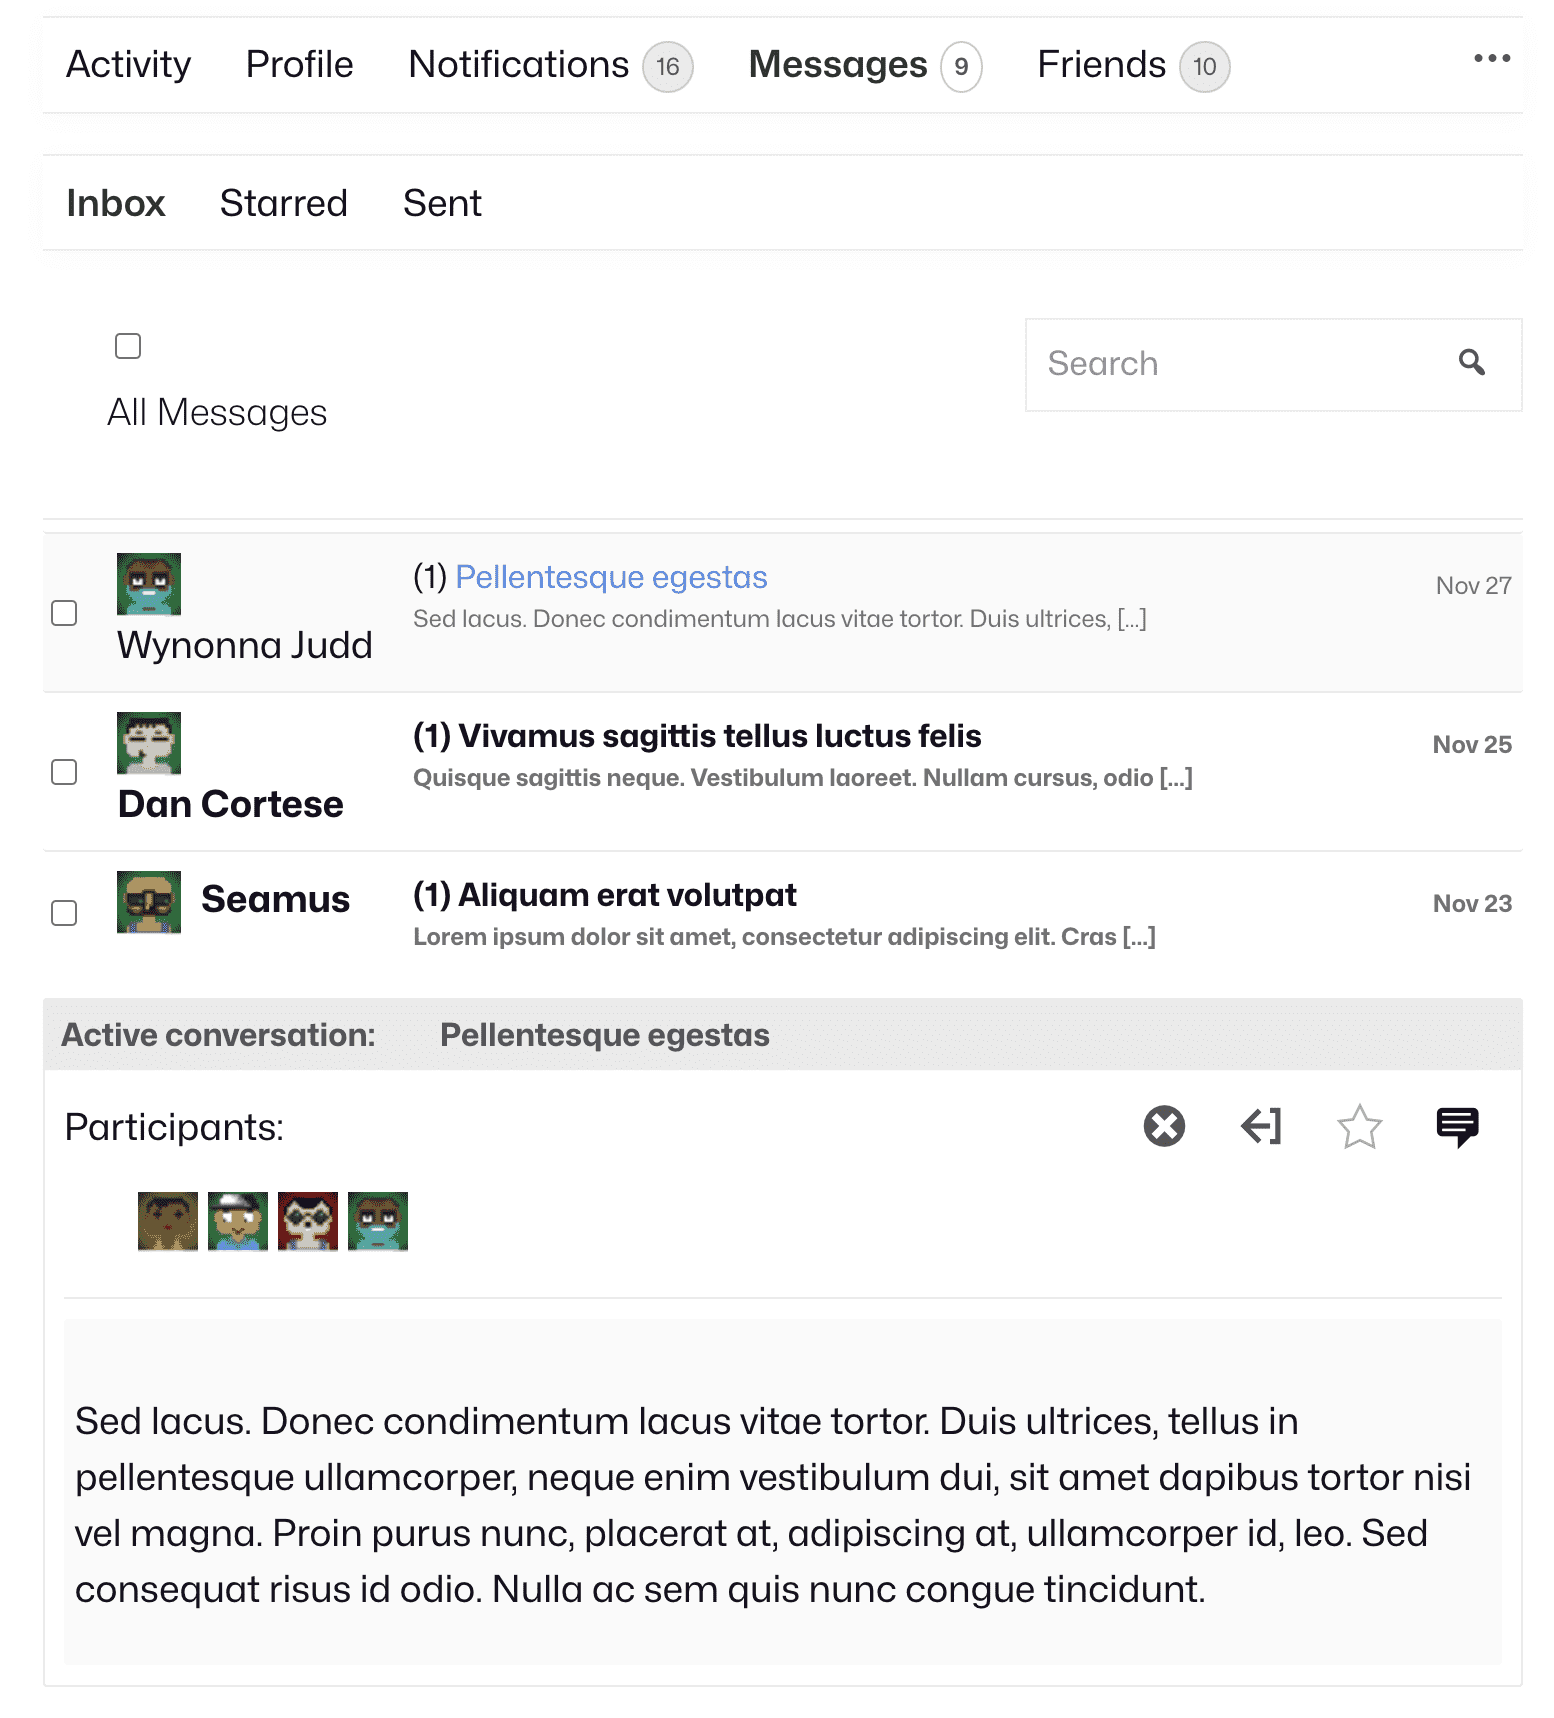The image size is (1554, 1718).
Task: Open the Sent messages tab
Action: tap(442, 203)
